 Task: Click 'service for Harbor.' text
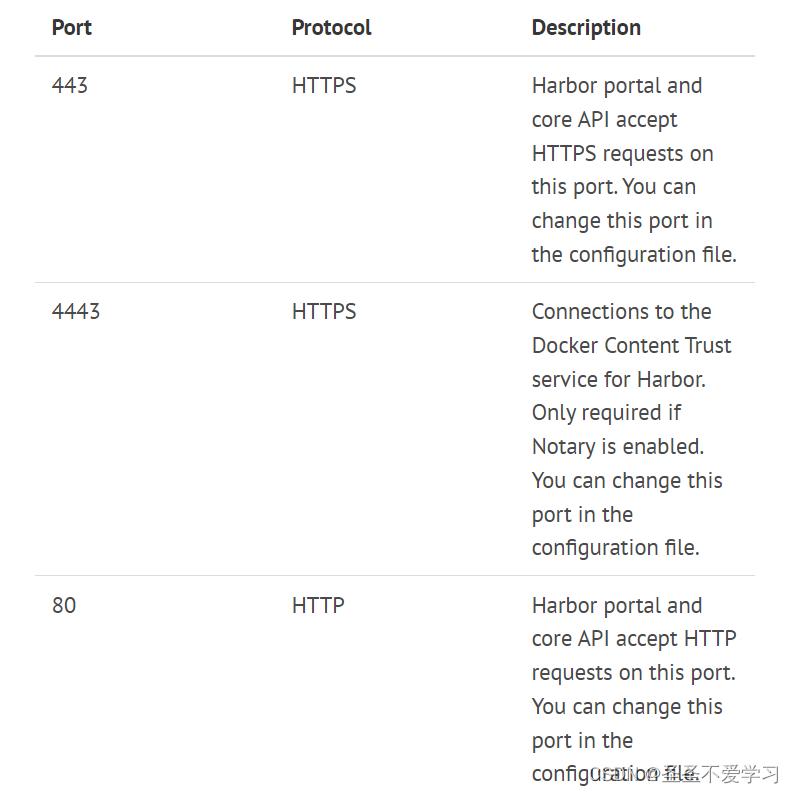pos(619,379)
